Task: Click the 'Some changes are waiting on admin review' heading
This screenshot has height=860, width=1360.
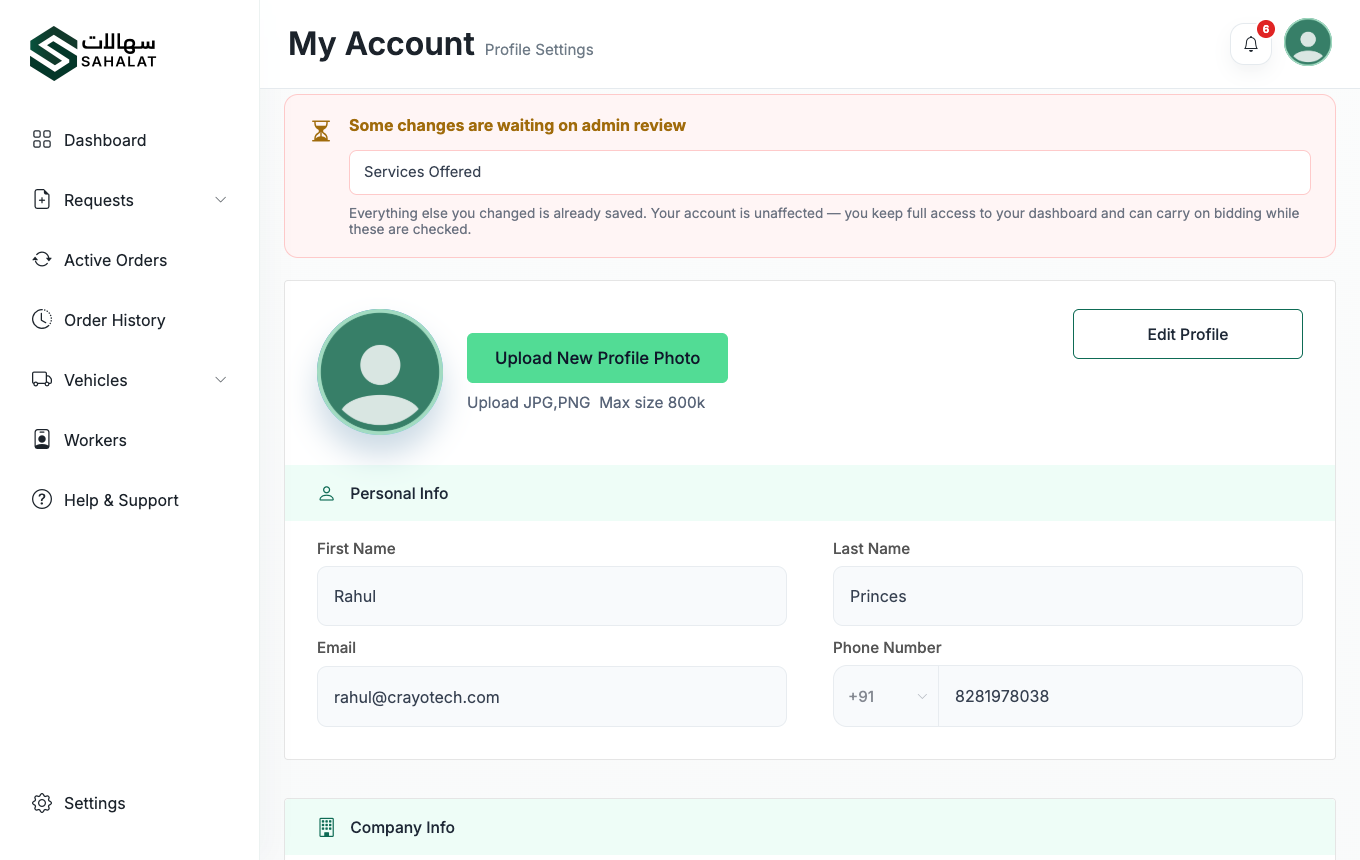Action: tap(517, 125)
